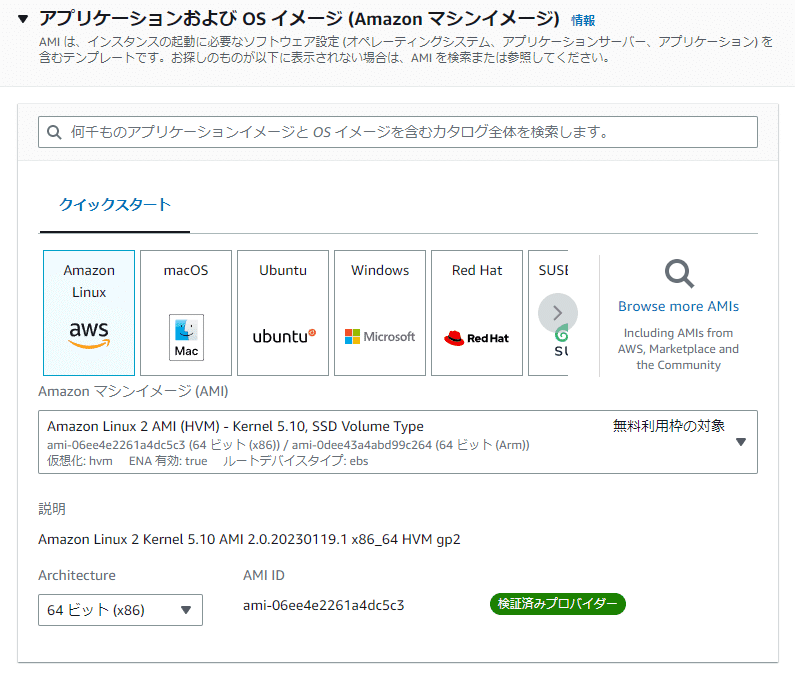Click the Red Hat logo
795x682 pixels.
[476, 338]
